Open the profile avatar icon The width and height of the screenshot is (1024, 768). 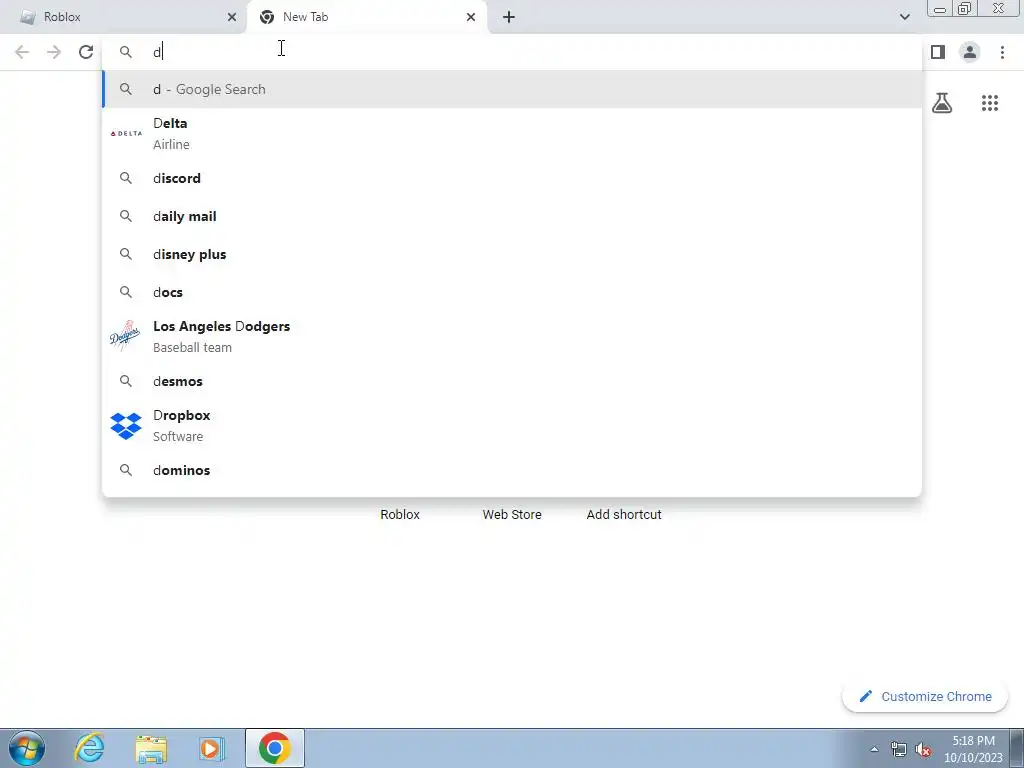(x=970, y=52)
